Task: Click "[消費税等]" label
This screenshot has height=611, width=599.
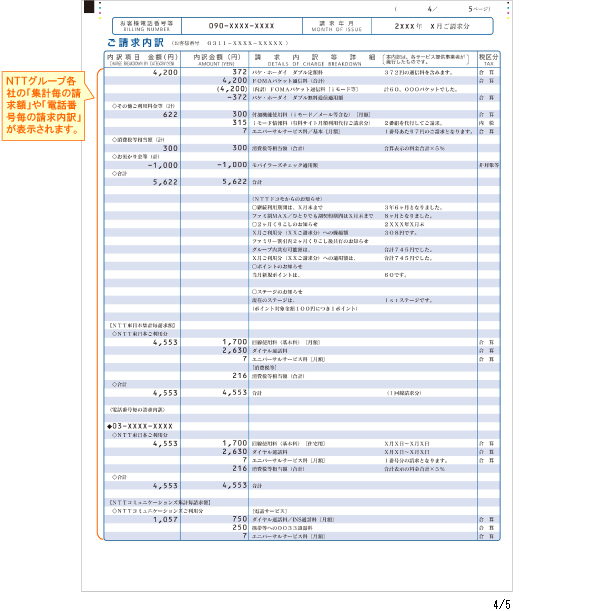Action: pyautogui.click(x=264, y=368)
